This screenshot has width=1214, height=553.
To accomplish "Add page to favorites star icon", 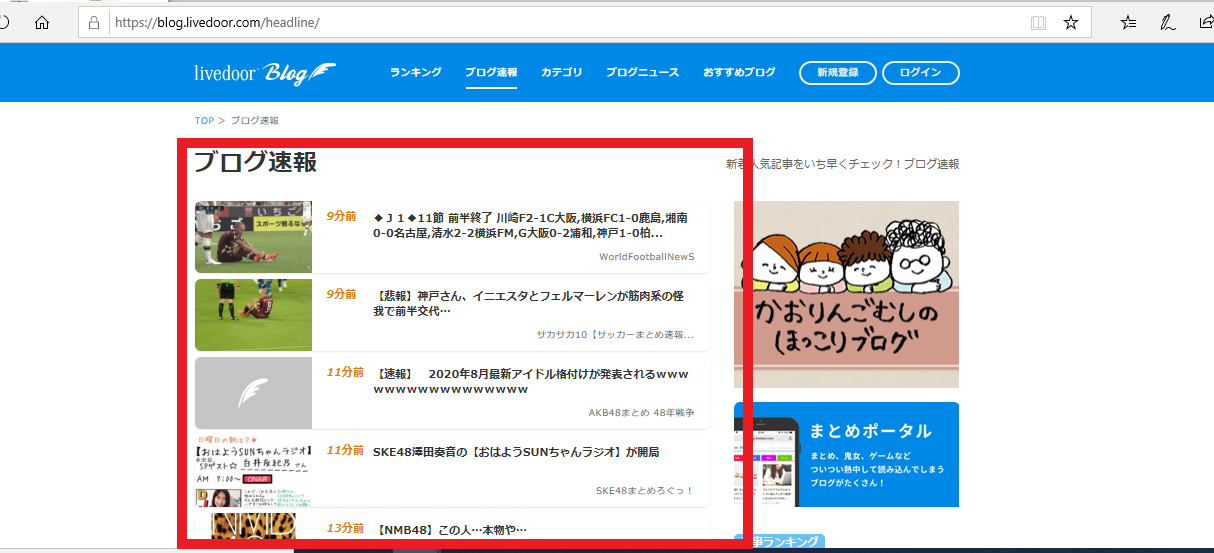I will click(1071, 22).
